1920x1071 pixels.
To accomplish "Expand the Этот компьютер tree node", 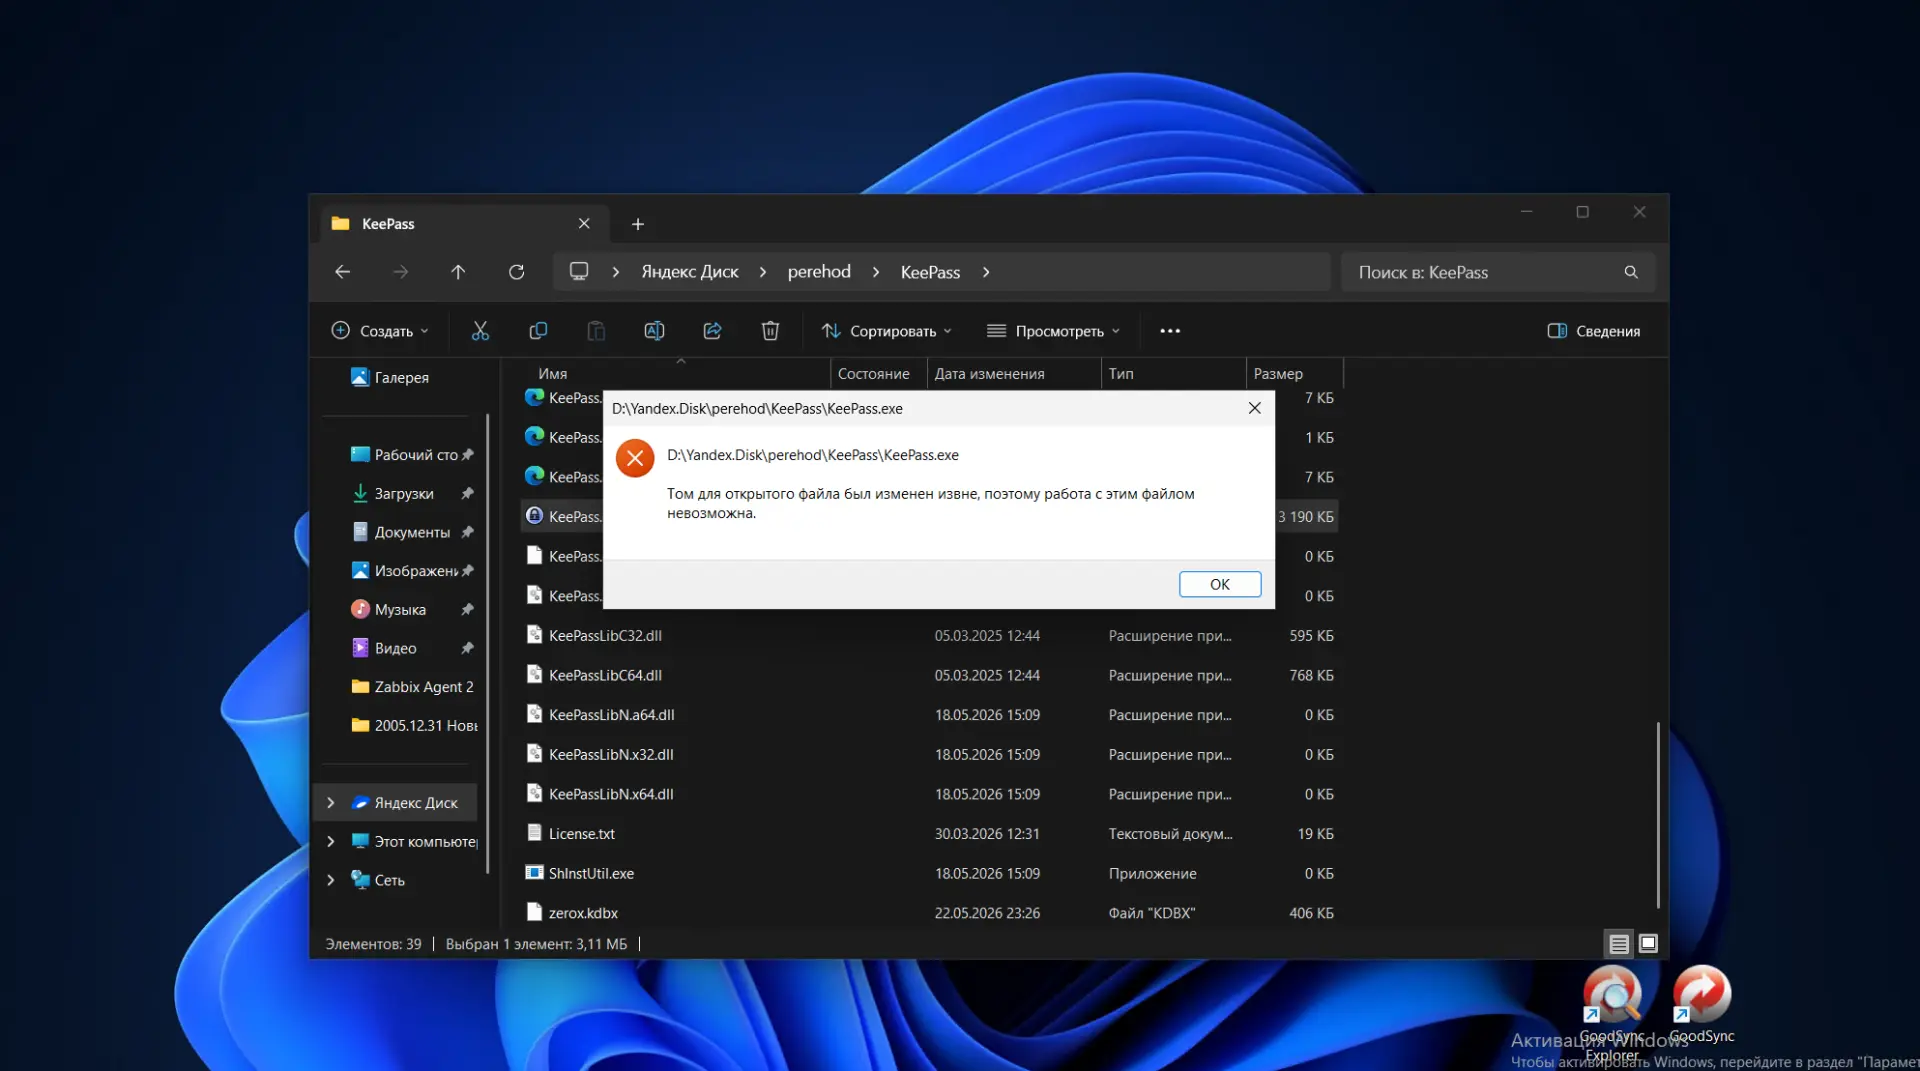I will tap(331, 842).
